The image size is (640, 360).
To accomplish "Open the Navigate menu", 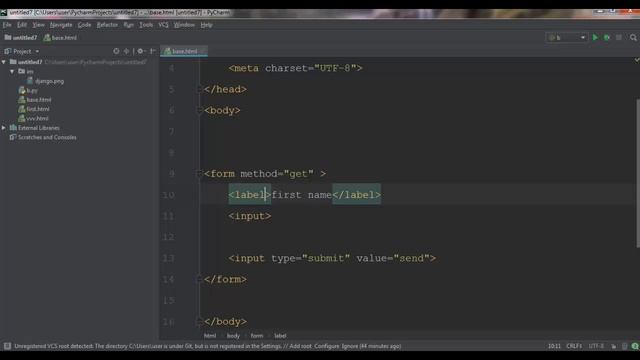I will (x=61, y=25).
